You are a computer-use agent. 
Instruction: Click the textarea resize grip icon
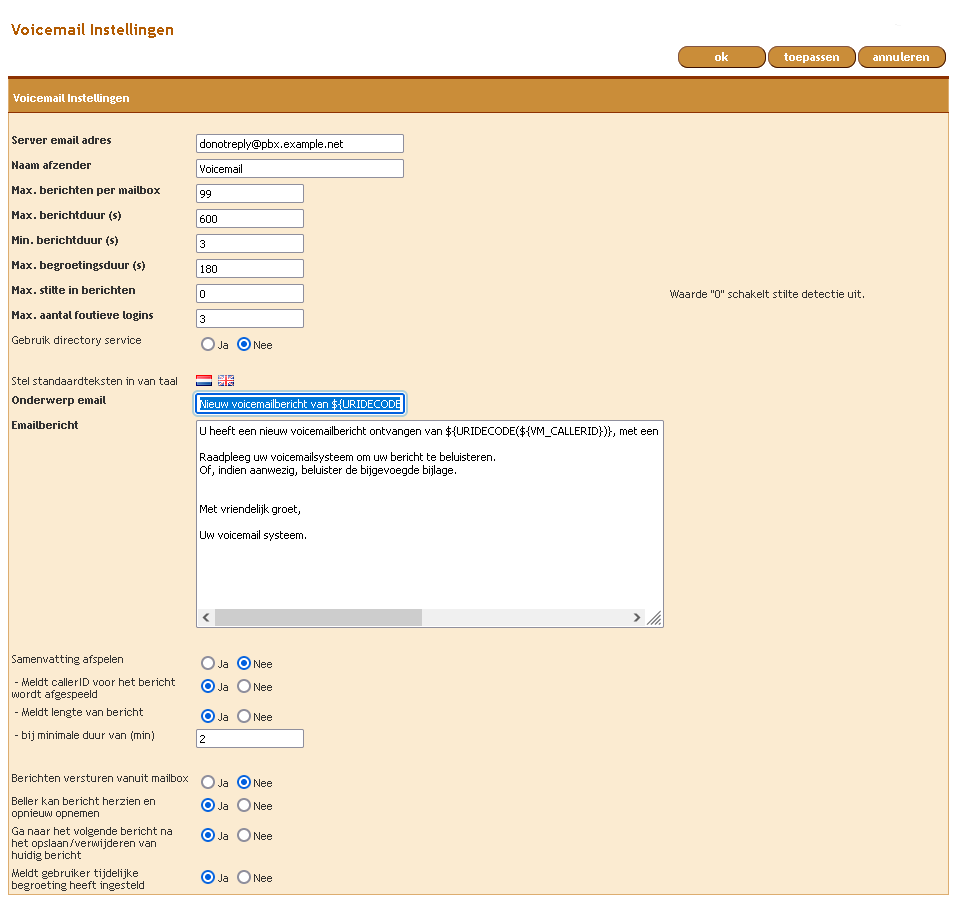pos(654,618)
